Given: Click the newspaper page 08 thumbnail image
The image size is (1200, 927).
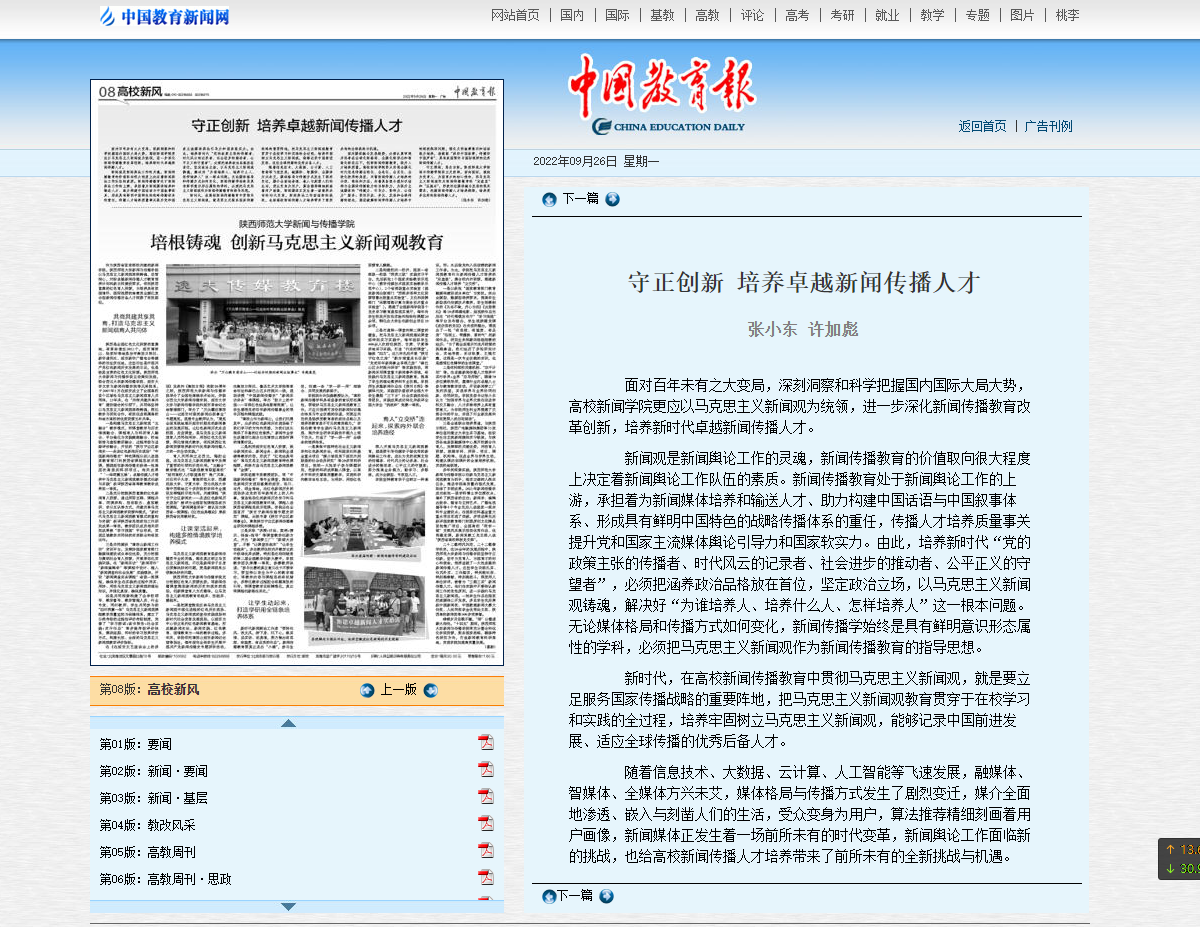Looking at the screenshot, I should [x=297, y=372].
